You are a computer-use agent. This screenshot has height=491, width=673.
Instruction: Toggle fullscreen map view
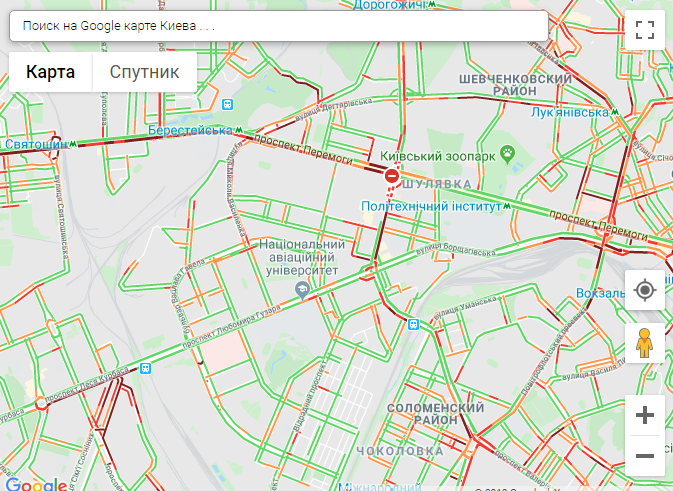click(645, 30)
